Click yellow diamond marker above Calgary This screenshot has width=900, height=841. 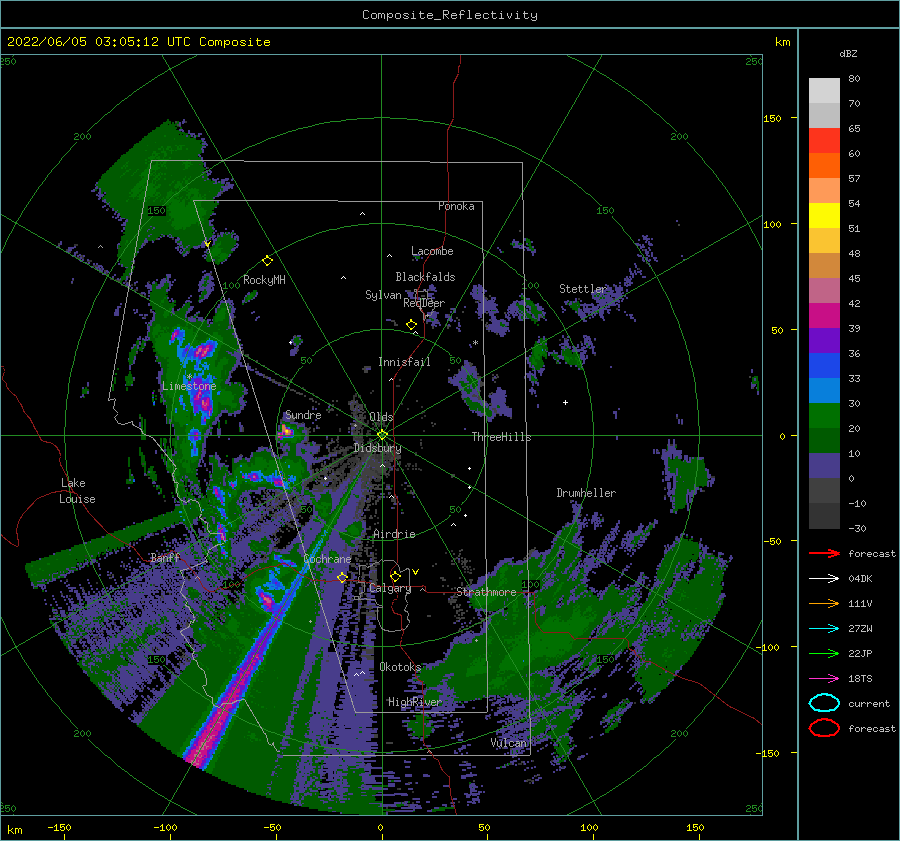click(x=395, y=576)
